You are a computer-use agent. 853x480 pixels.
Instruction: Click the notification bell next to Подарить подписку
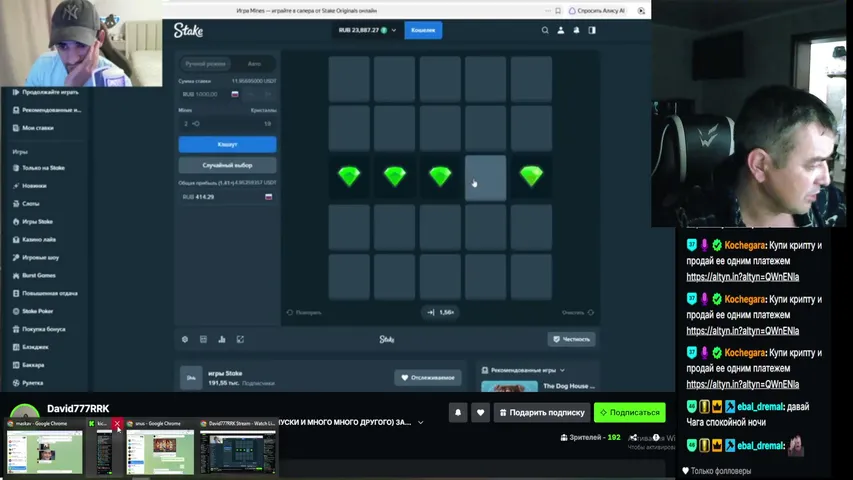coord(458,413)
